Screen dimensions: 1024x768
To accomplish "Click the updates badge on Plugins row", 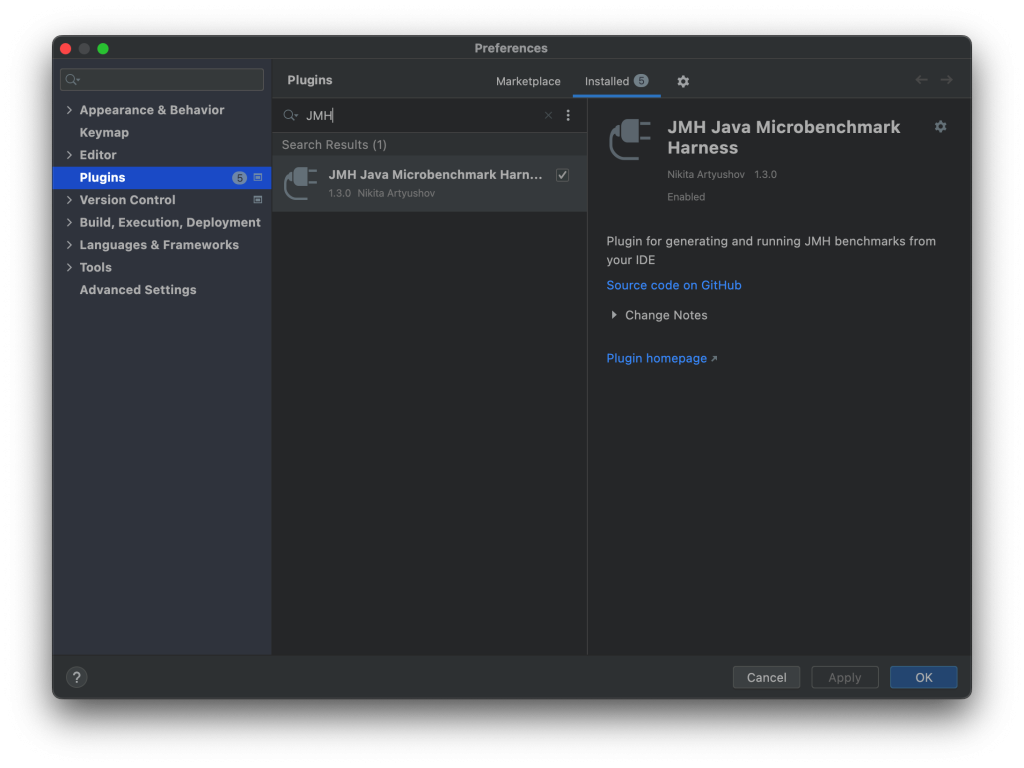I will click(x=239, y=178).
